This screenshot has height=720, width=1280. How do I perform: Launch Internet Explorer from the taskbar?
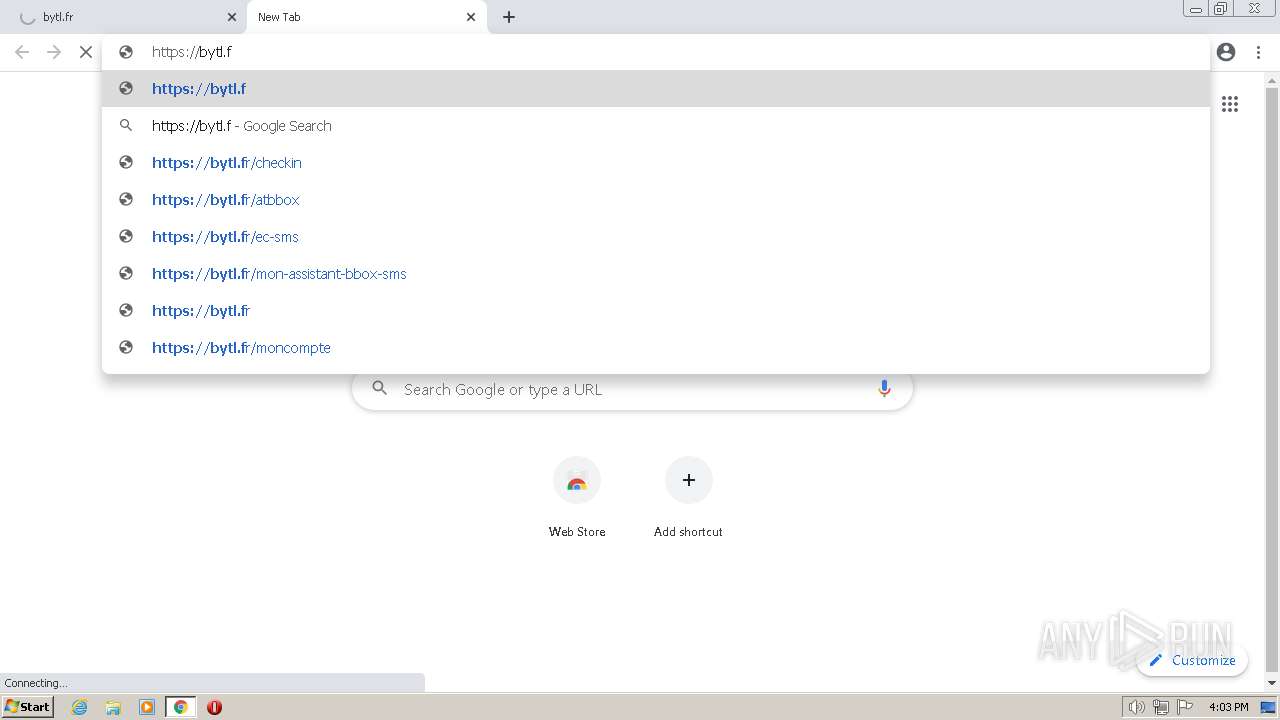pyautogui.click(x=80, y=707)
